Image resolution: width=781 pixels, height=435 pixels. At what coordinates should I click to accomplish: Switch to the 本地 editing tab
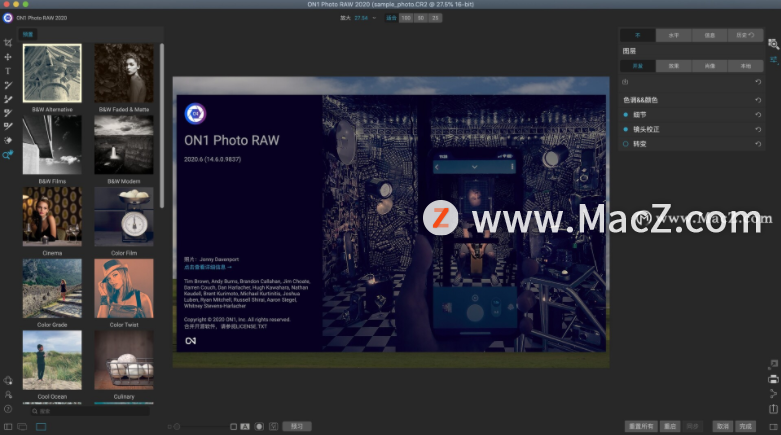coord(745,66)
